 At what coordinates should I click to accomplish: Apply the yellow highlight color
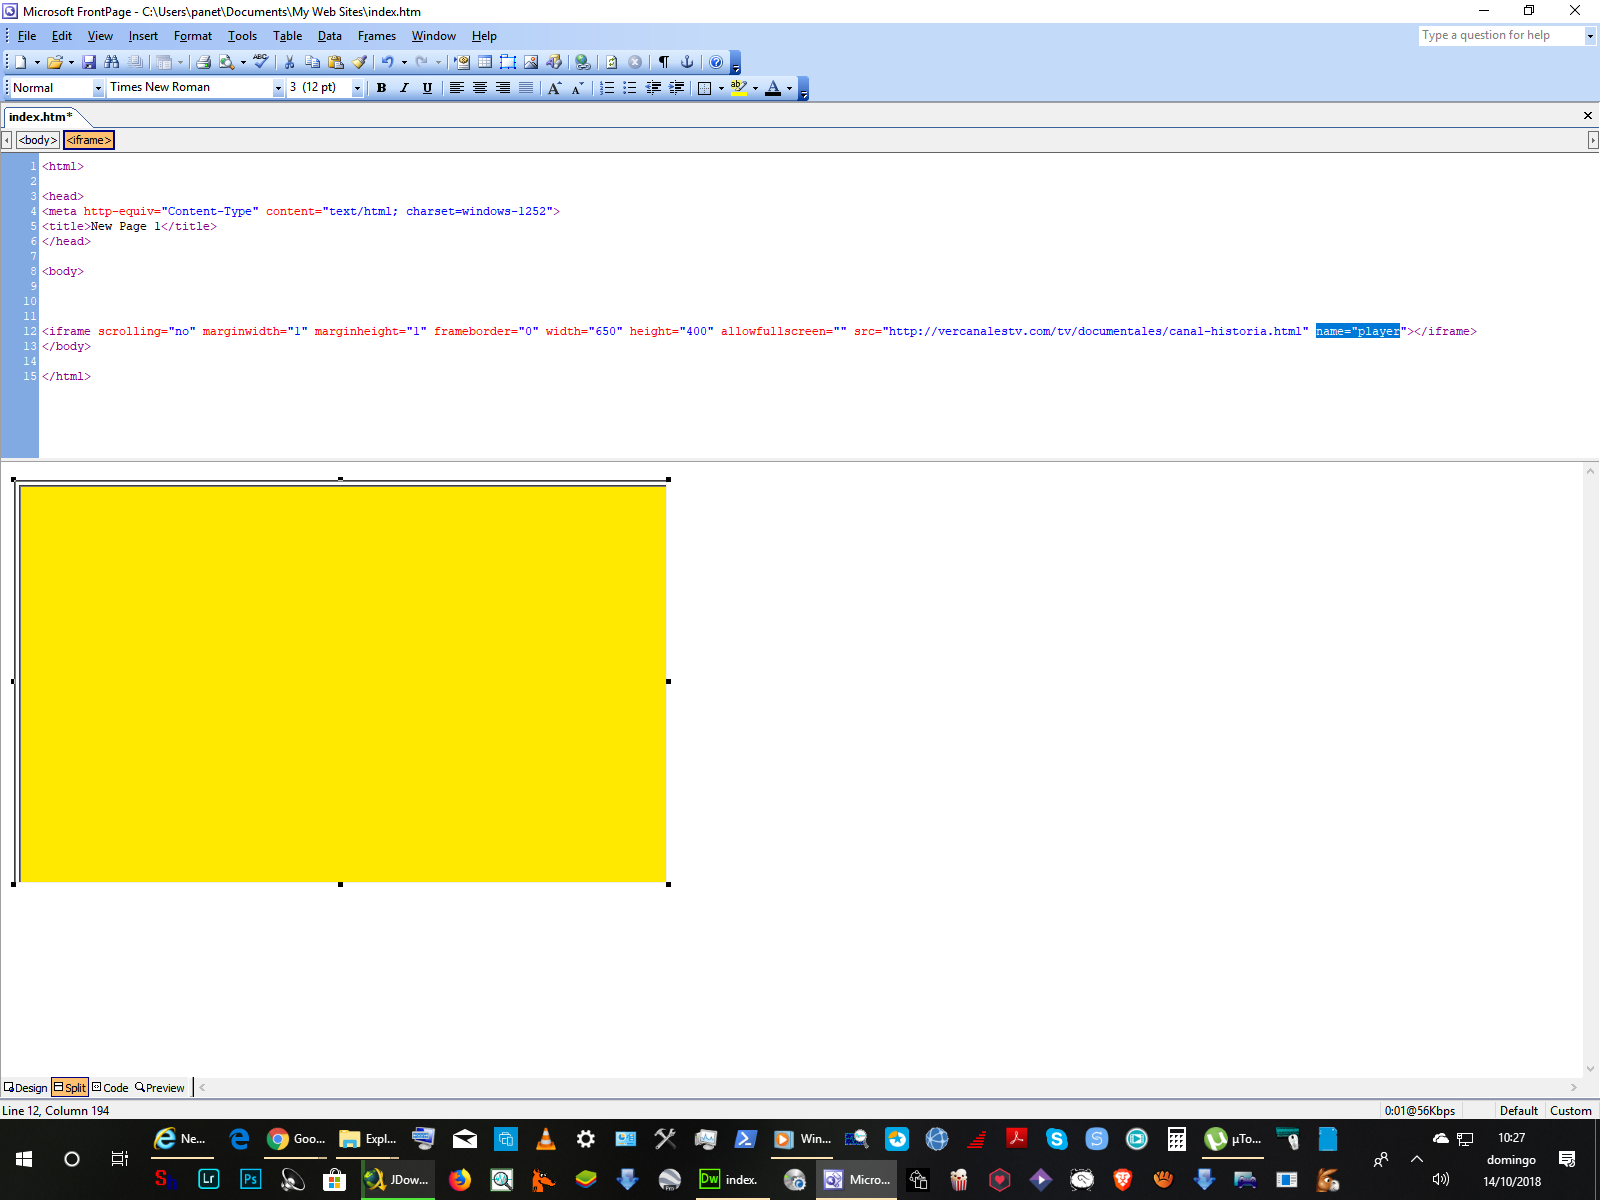click(x=739, y=88)
